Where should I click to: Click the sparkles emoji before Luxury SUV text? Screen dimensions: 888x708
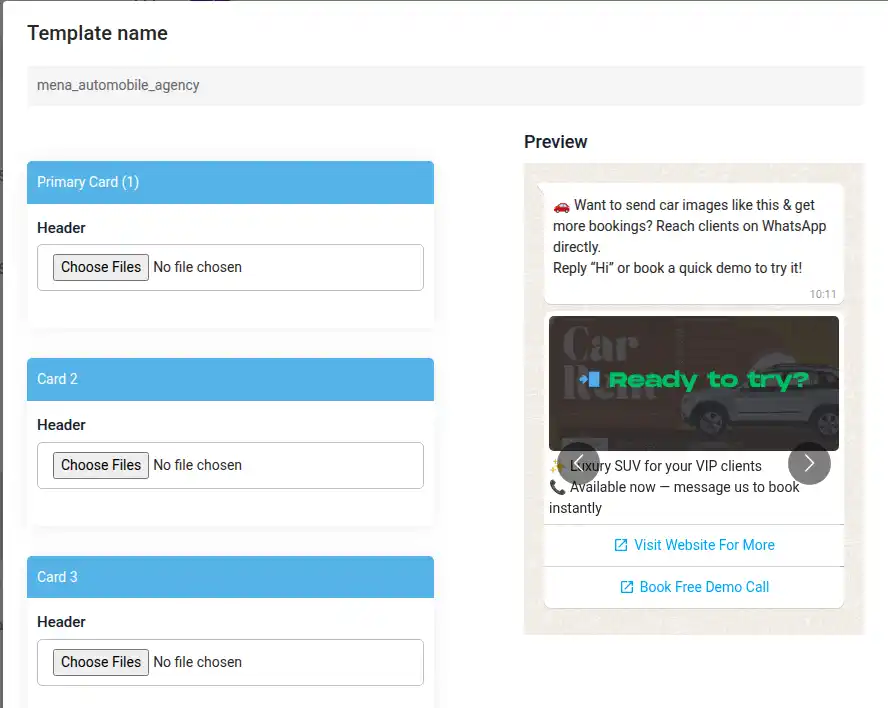[x=557, y=466]
